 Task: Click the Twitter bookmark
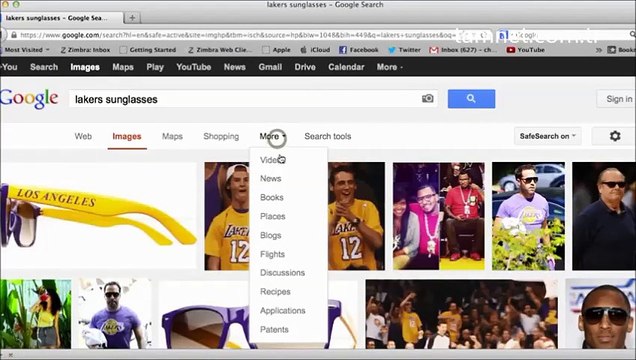tap(405, 50)
